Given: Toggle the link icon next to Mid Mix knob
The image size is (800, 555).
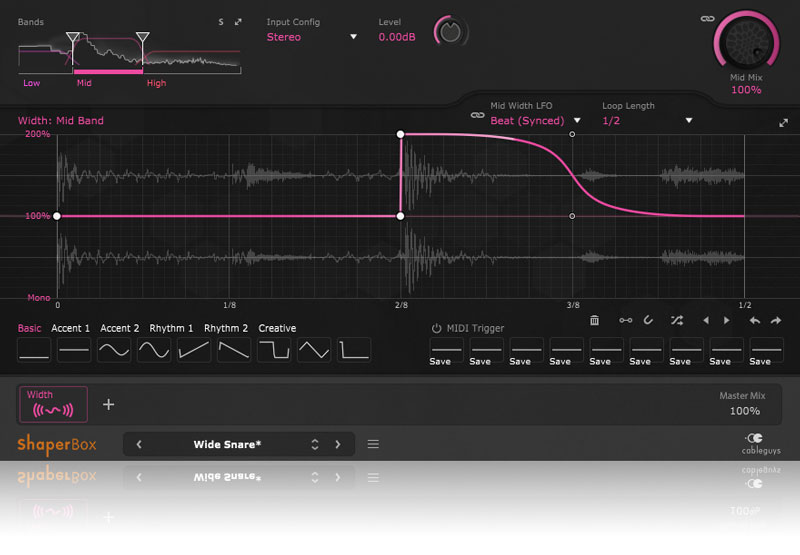Looking at the screenshot, I should click(x=707, y=18).
